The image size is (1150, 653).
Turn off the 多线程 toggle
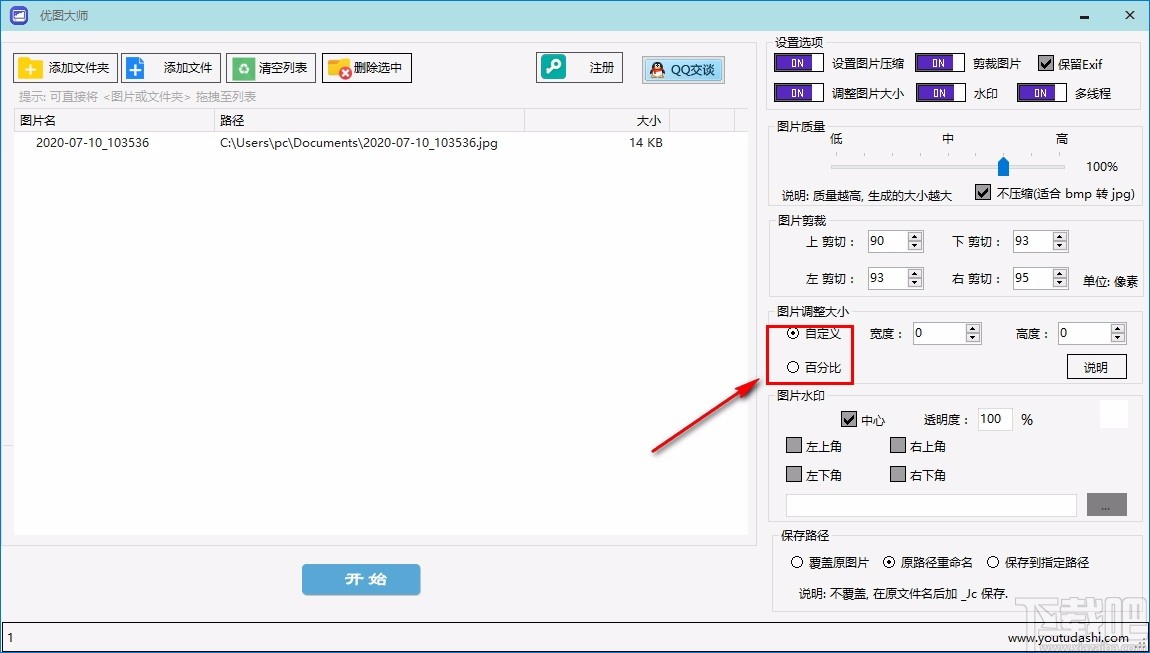[x=1041, y=92]
